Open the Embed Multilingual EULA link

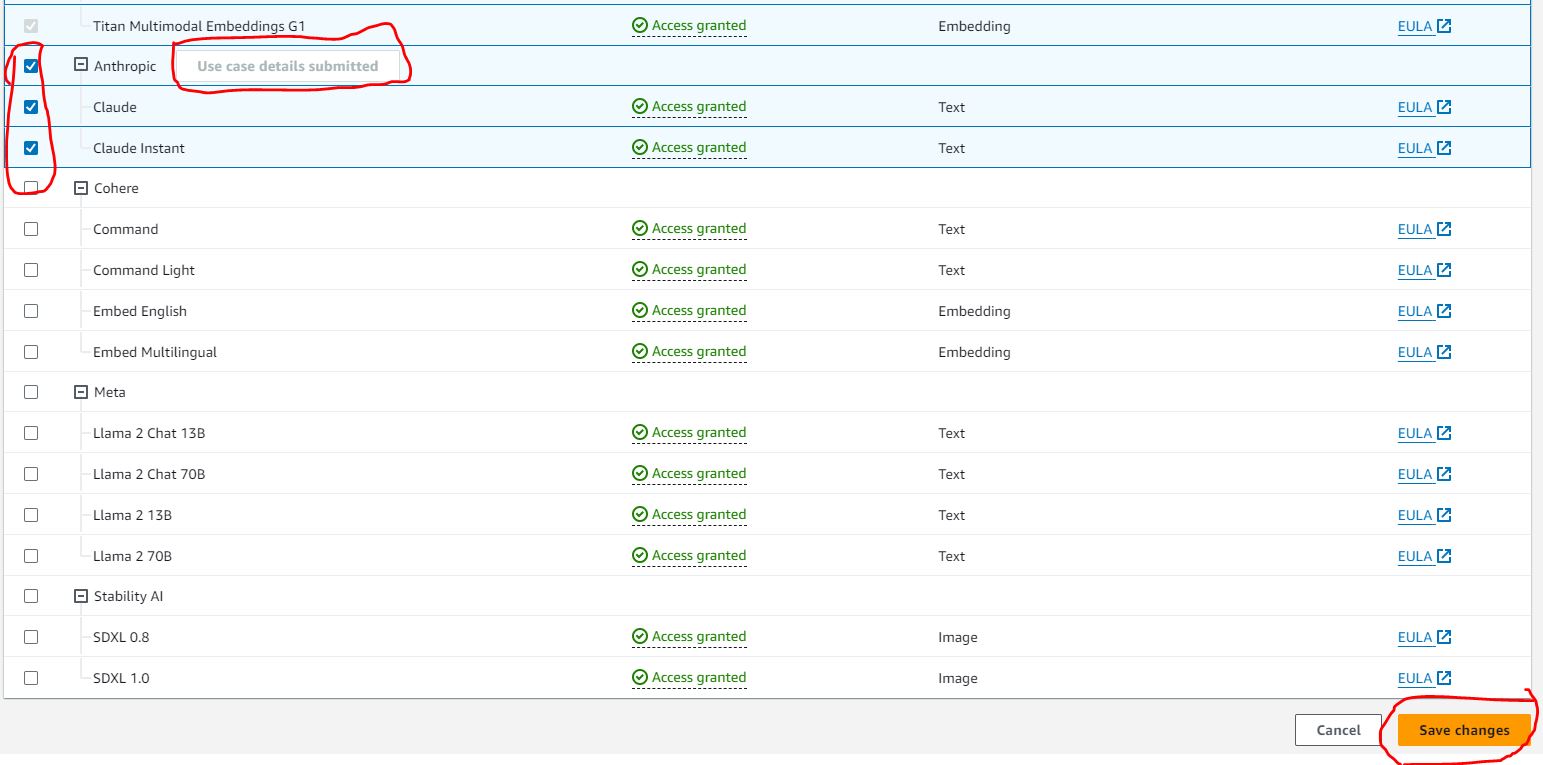(x=1424, y=352)
